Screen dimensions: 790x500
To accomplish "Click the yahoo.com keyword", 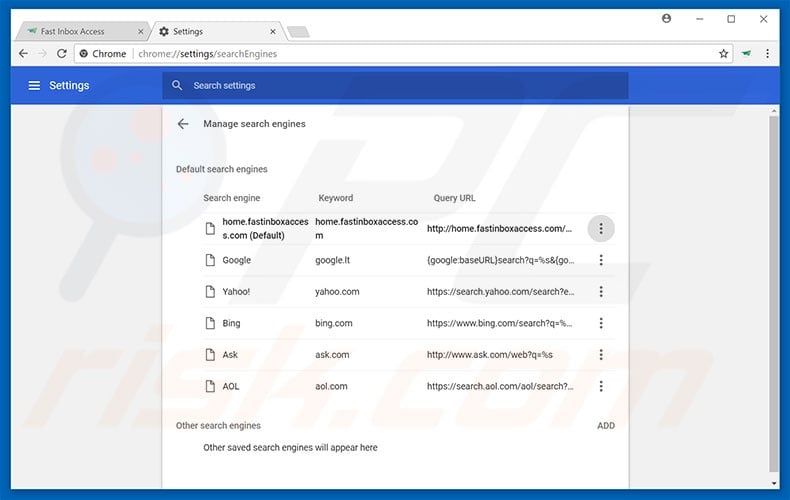I will coord(337,291).
